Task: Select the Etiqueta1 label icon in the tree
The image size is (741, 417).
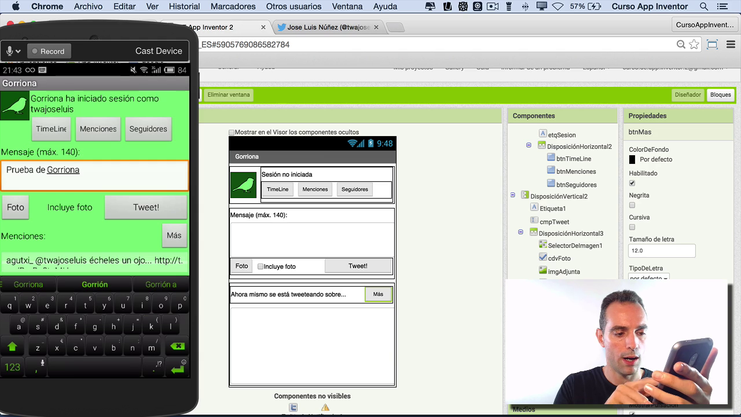Action: (534, 207)
